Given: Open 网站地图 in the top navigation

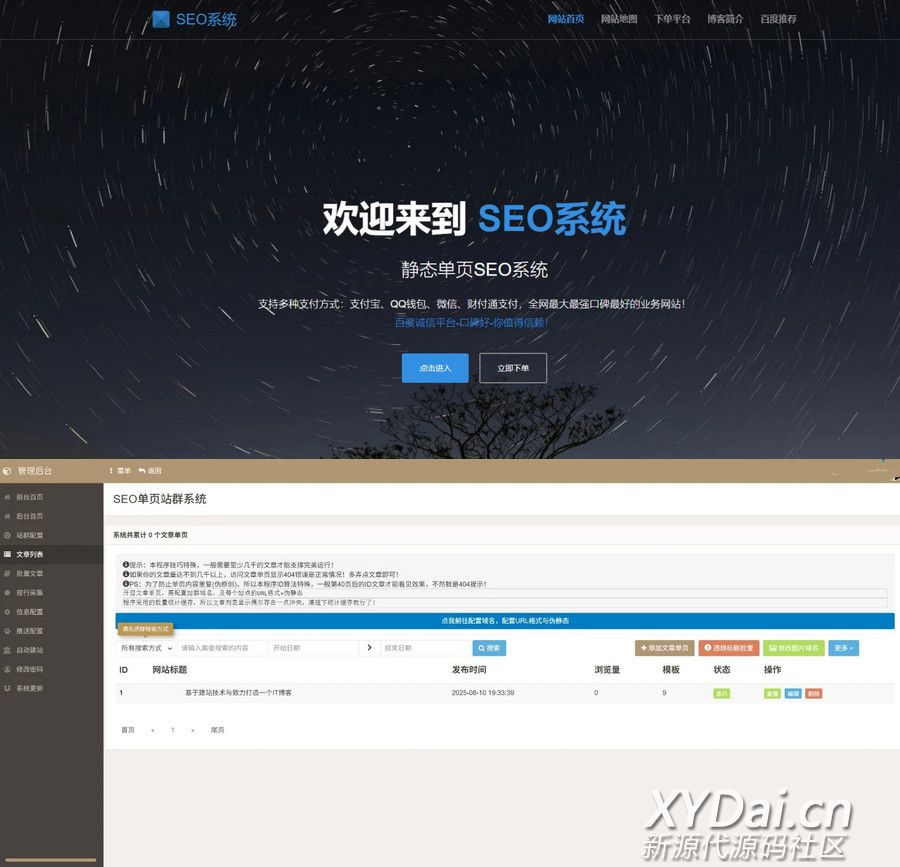Looking at the screenshot, I should (x=619, y=19).
